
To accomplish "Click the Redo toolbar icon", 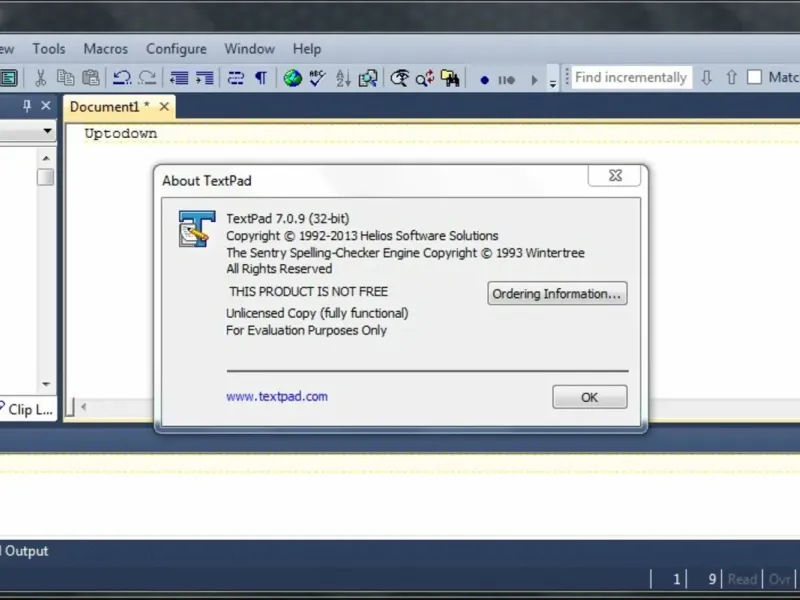I will [x=147, y=78].
